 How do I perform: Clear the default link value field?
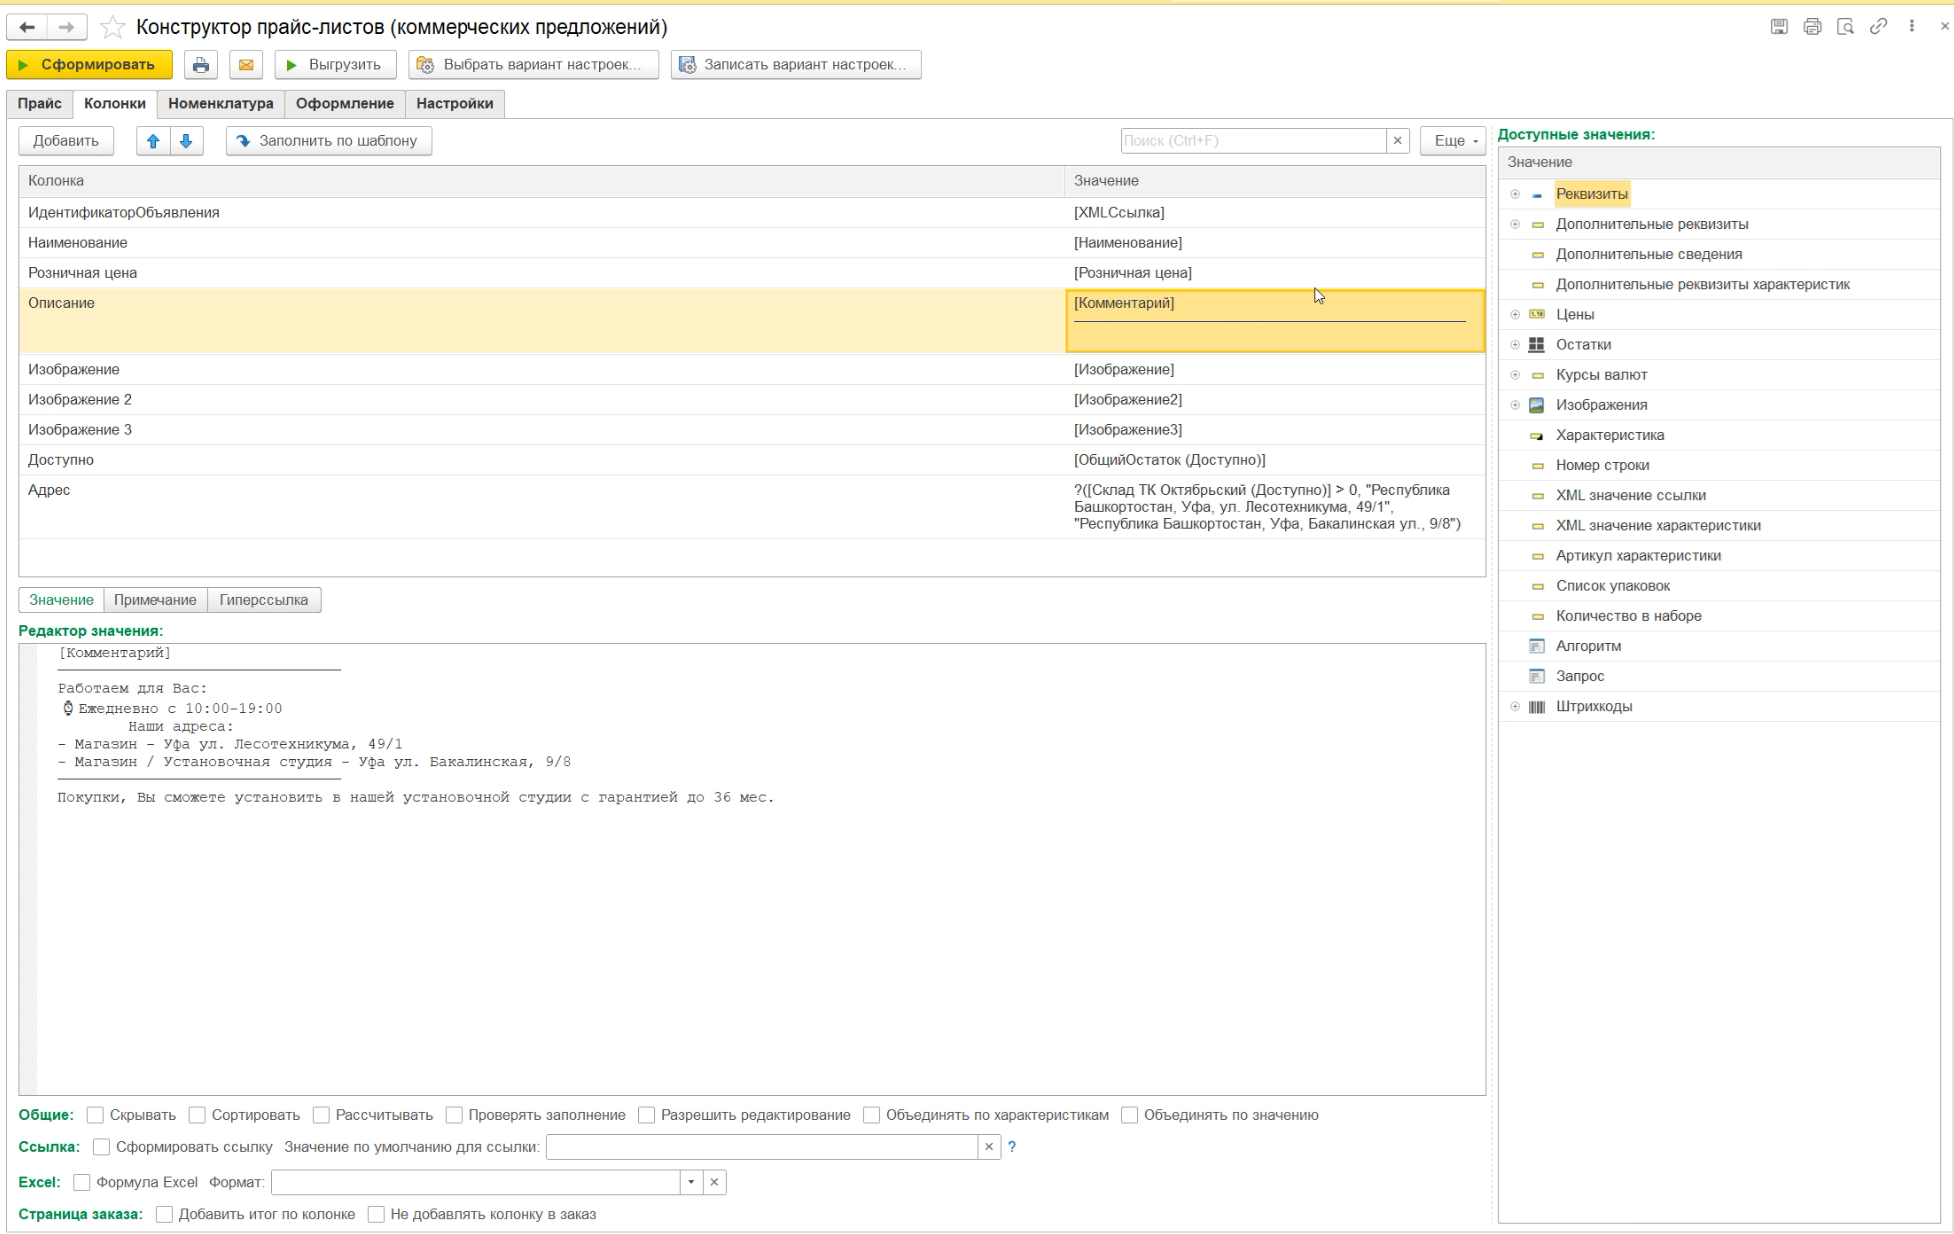pyautogui.click(x=989, y=1147)
